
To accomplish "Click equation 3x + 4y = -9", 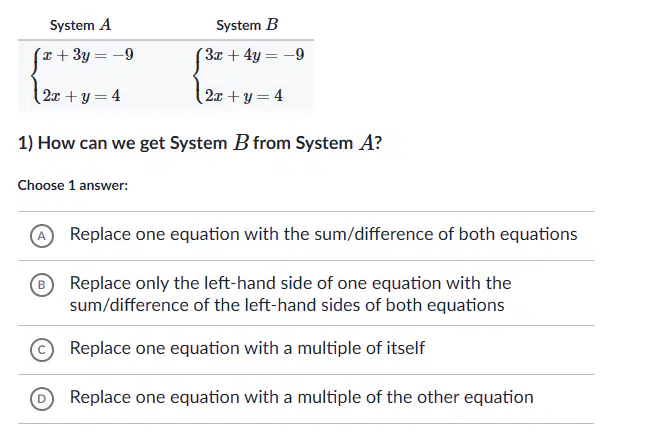I will point(254,55).
